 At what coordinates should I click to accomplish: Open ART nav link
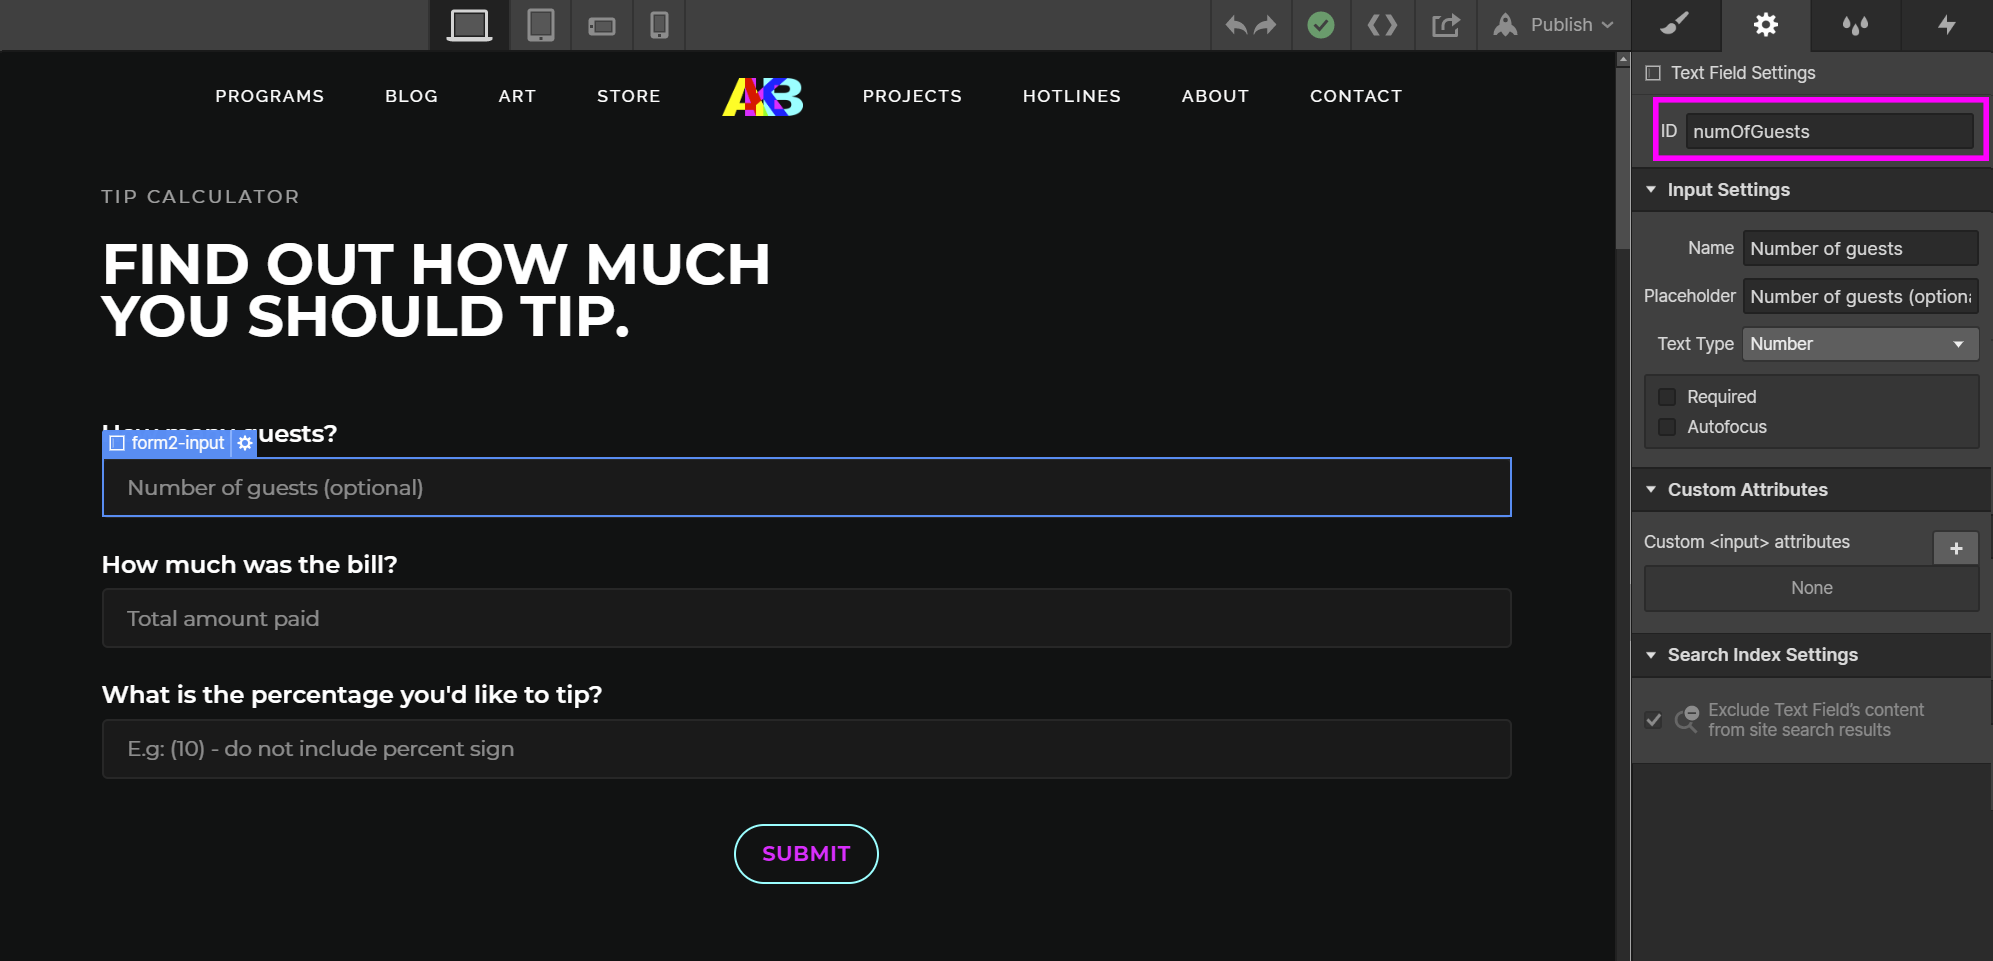(517, 96)
